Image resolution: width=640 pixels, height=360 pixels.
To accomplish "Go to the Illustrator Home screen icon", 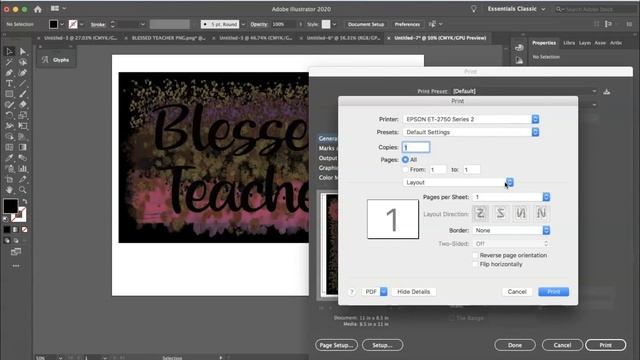I will coord(38,9).
